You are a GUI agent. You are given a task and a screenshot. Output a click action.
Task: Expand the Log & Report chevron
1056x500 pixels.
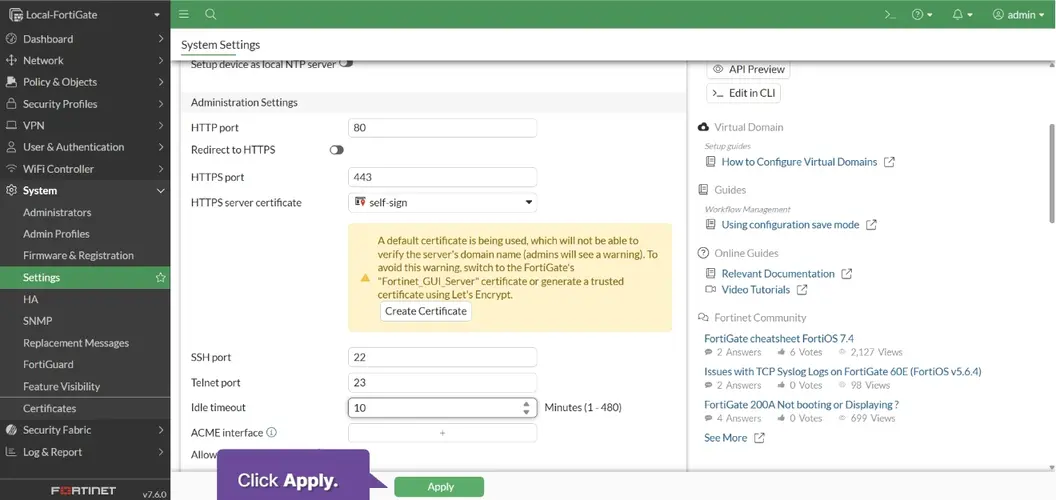click(x=161, y=451)
